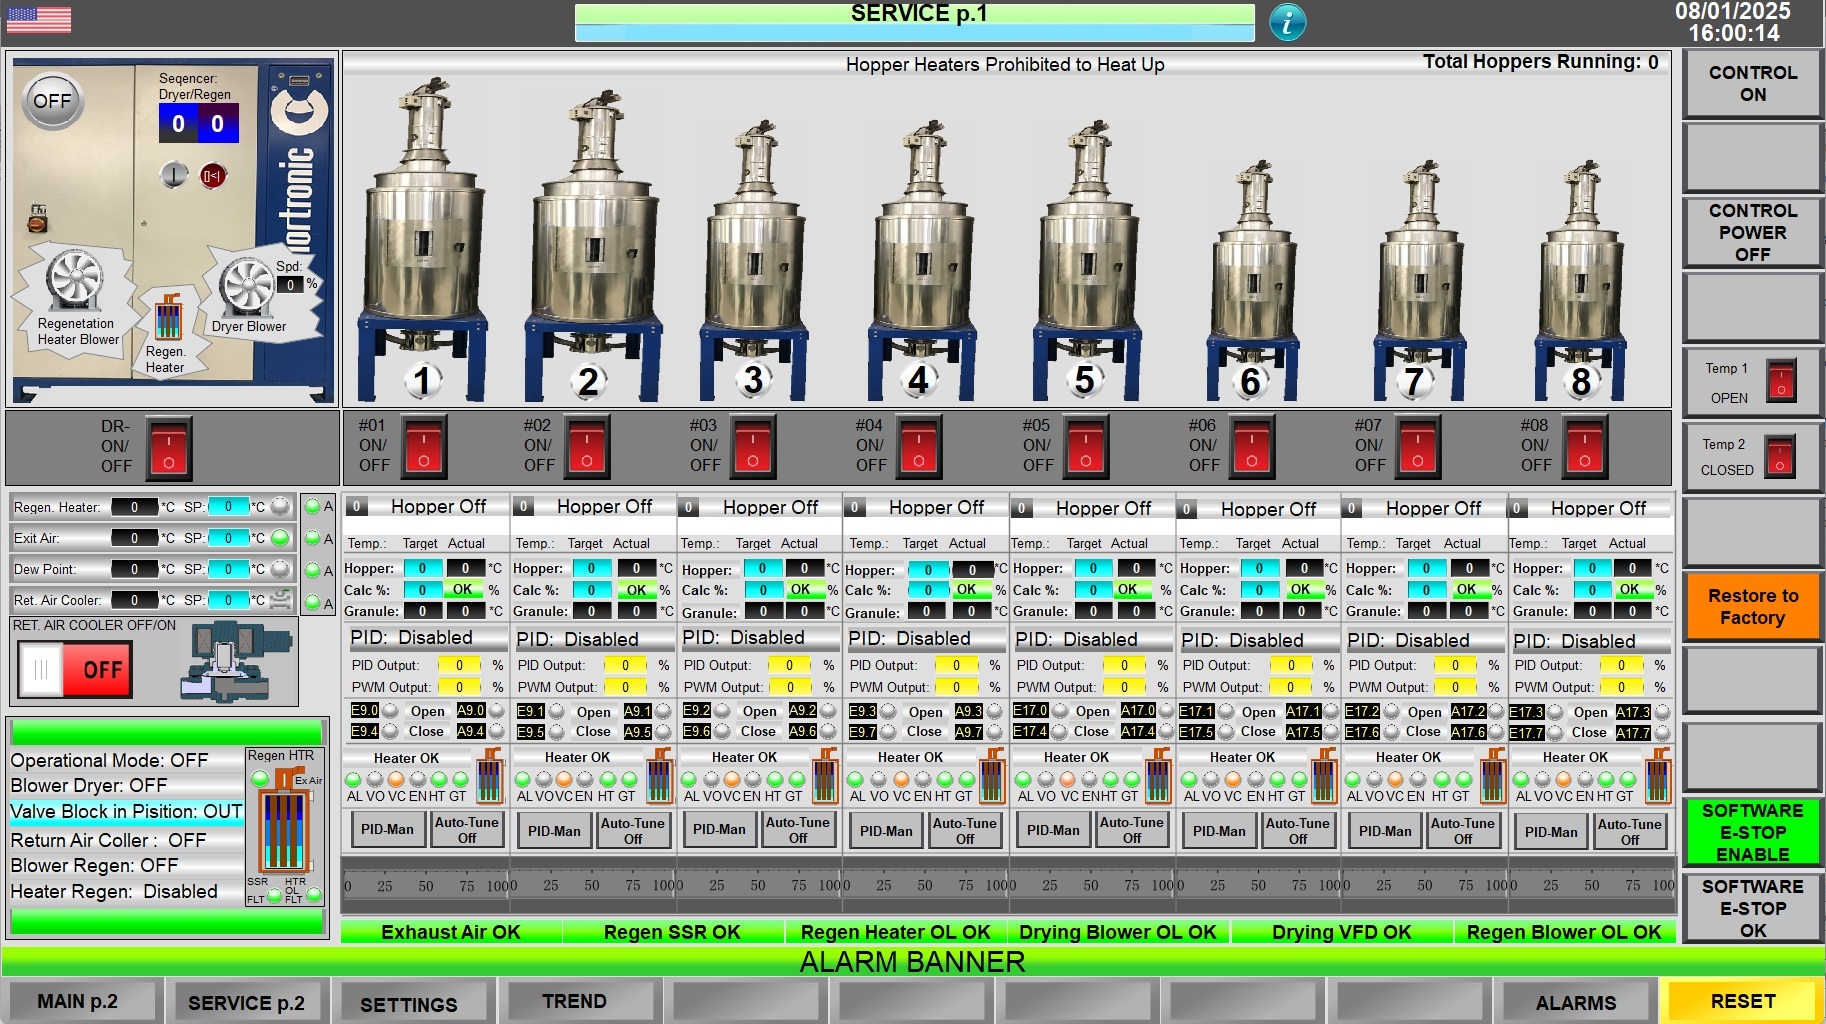The width and height of the screenshot is (1826, 1024).
Task: Toggle the Temp 1 OPEN switch
Action: [x=1781, y=381]
